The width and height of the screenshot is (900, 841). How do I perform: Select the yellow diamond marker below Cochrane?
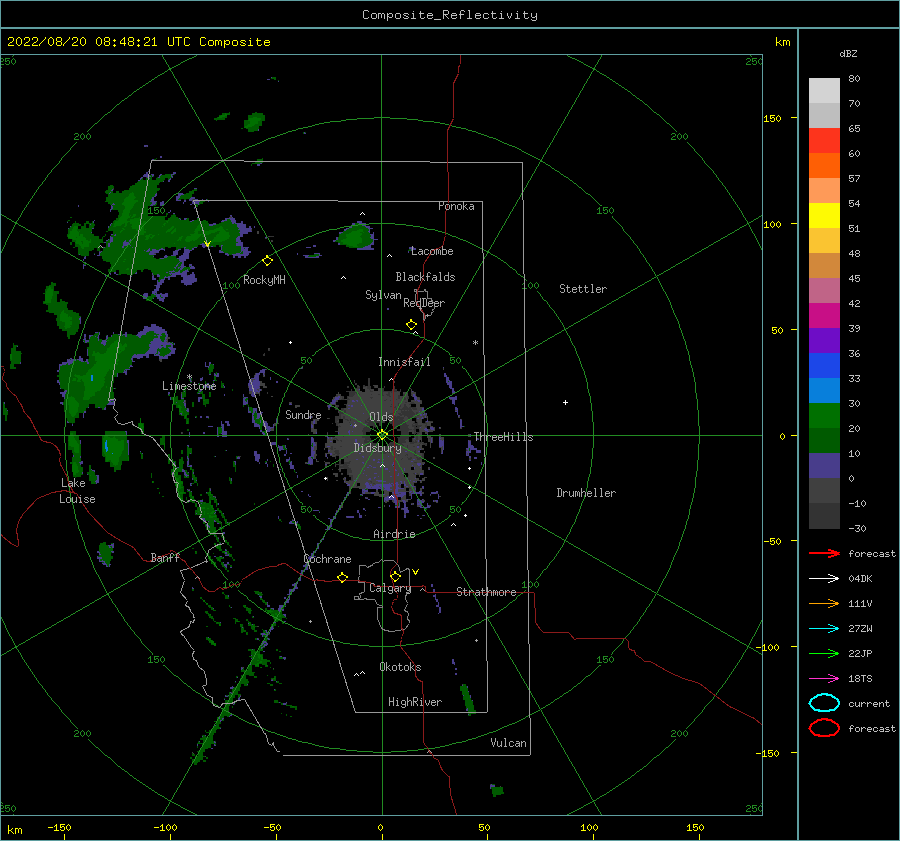pos(343,578)
